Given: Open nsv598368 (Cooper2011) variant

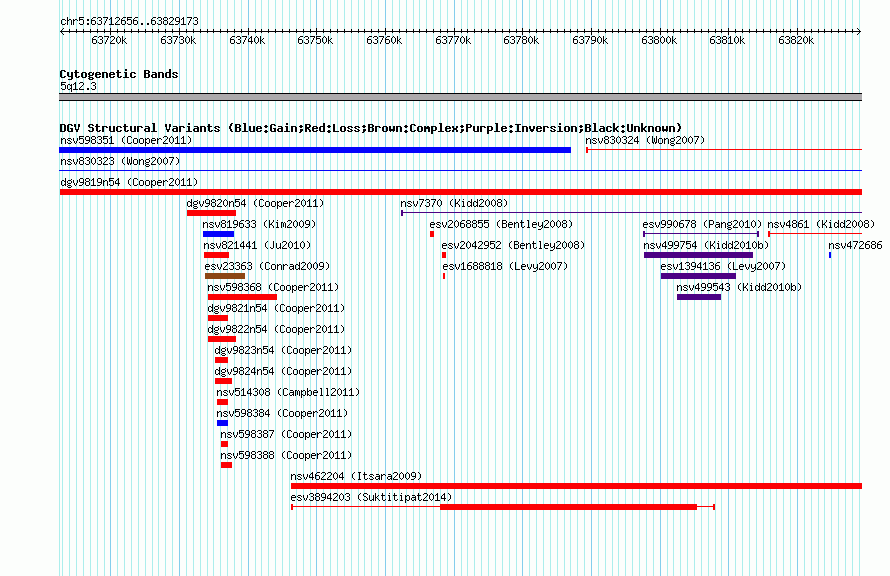Looking at the screenshot, I should pos(273,287).
